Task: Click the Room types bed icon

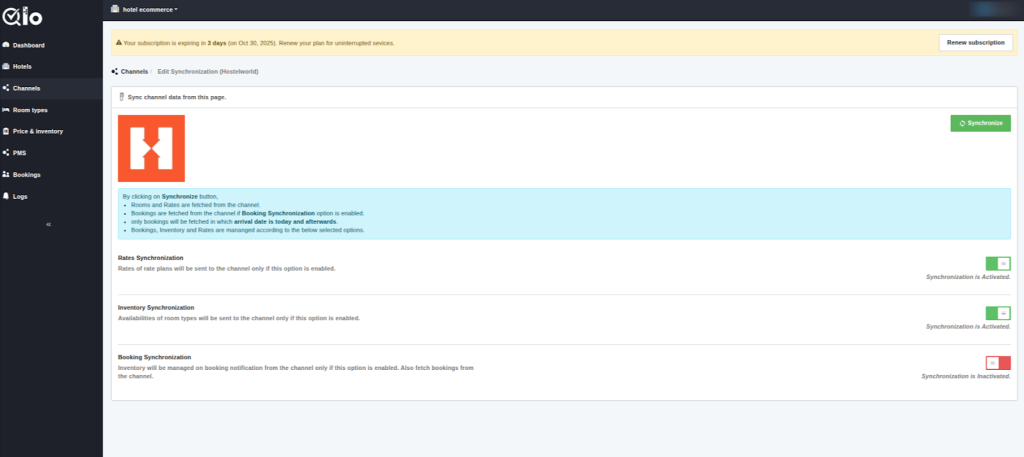Action: click(x=6, y=110)
